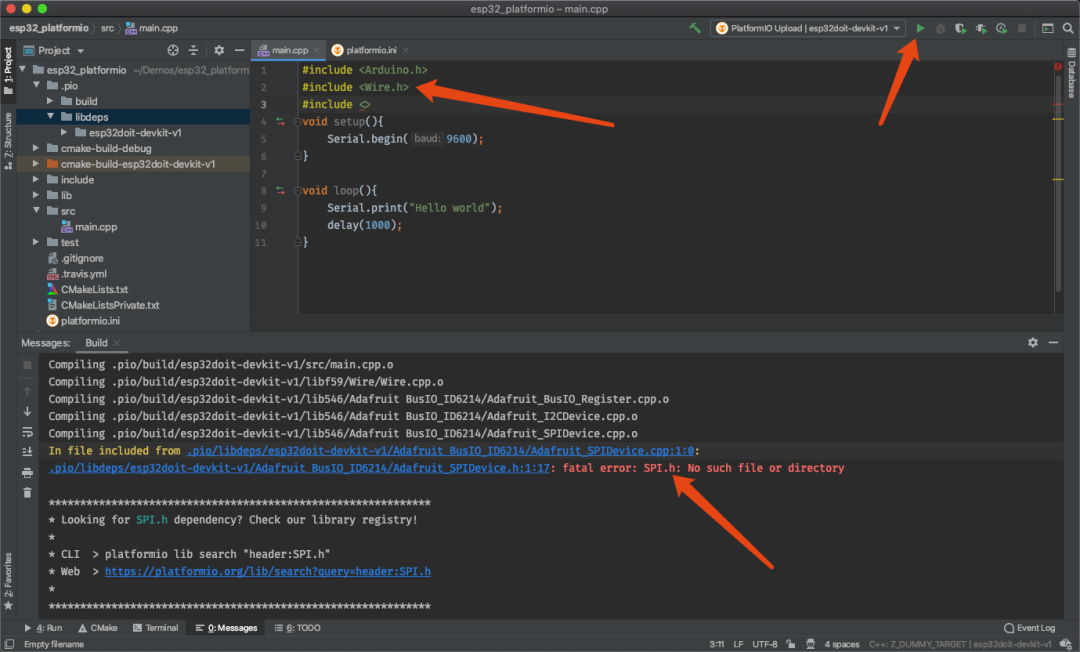Open main.cpp in the project tree
Screen dimensions: 1080x652
(x=95, y=227)
